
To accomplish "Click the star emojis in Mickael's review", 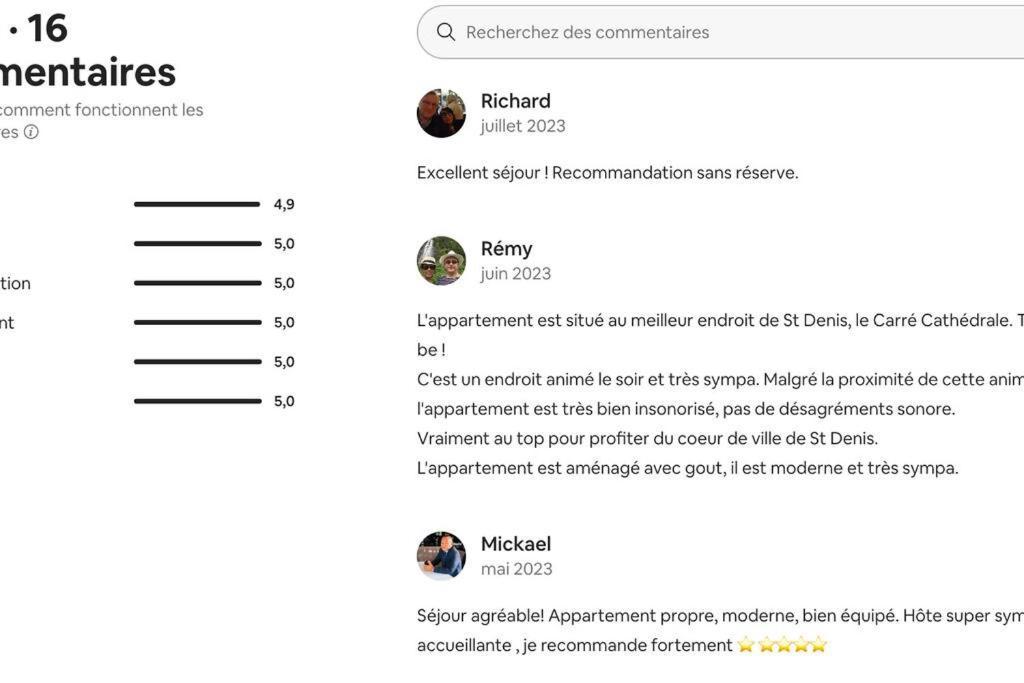I will (x=782, y=645).
